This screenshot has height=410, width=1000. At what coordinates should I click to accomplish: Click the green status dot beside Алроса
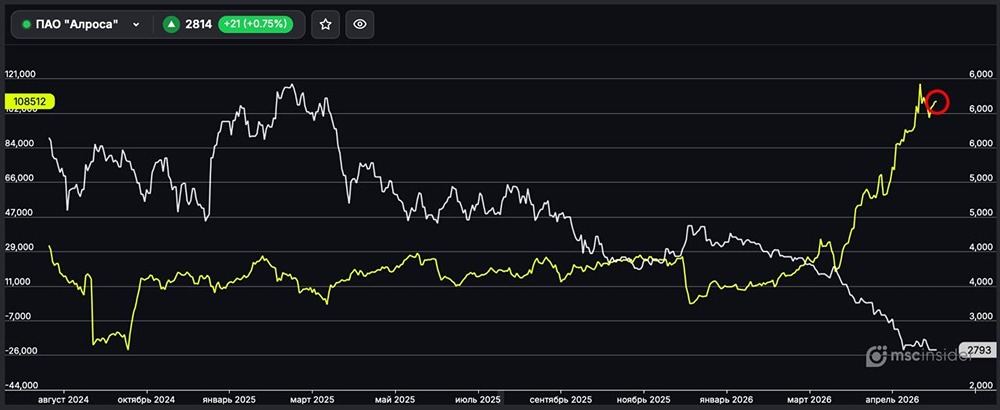(x=26, y=25)
